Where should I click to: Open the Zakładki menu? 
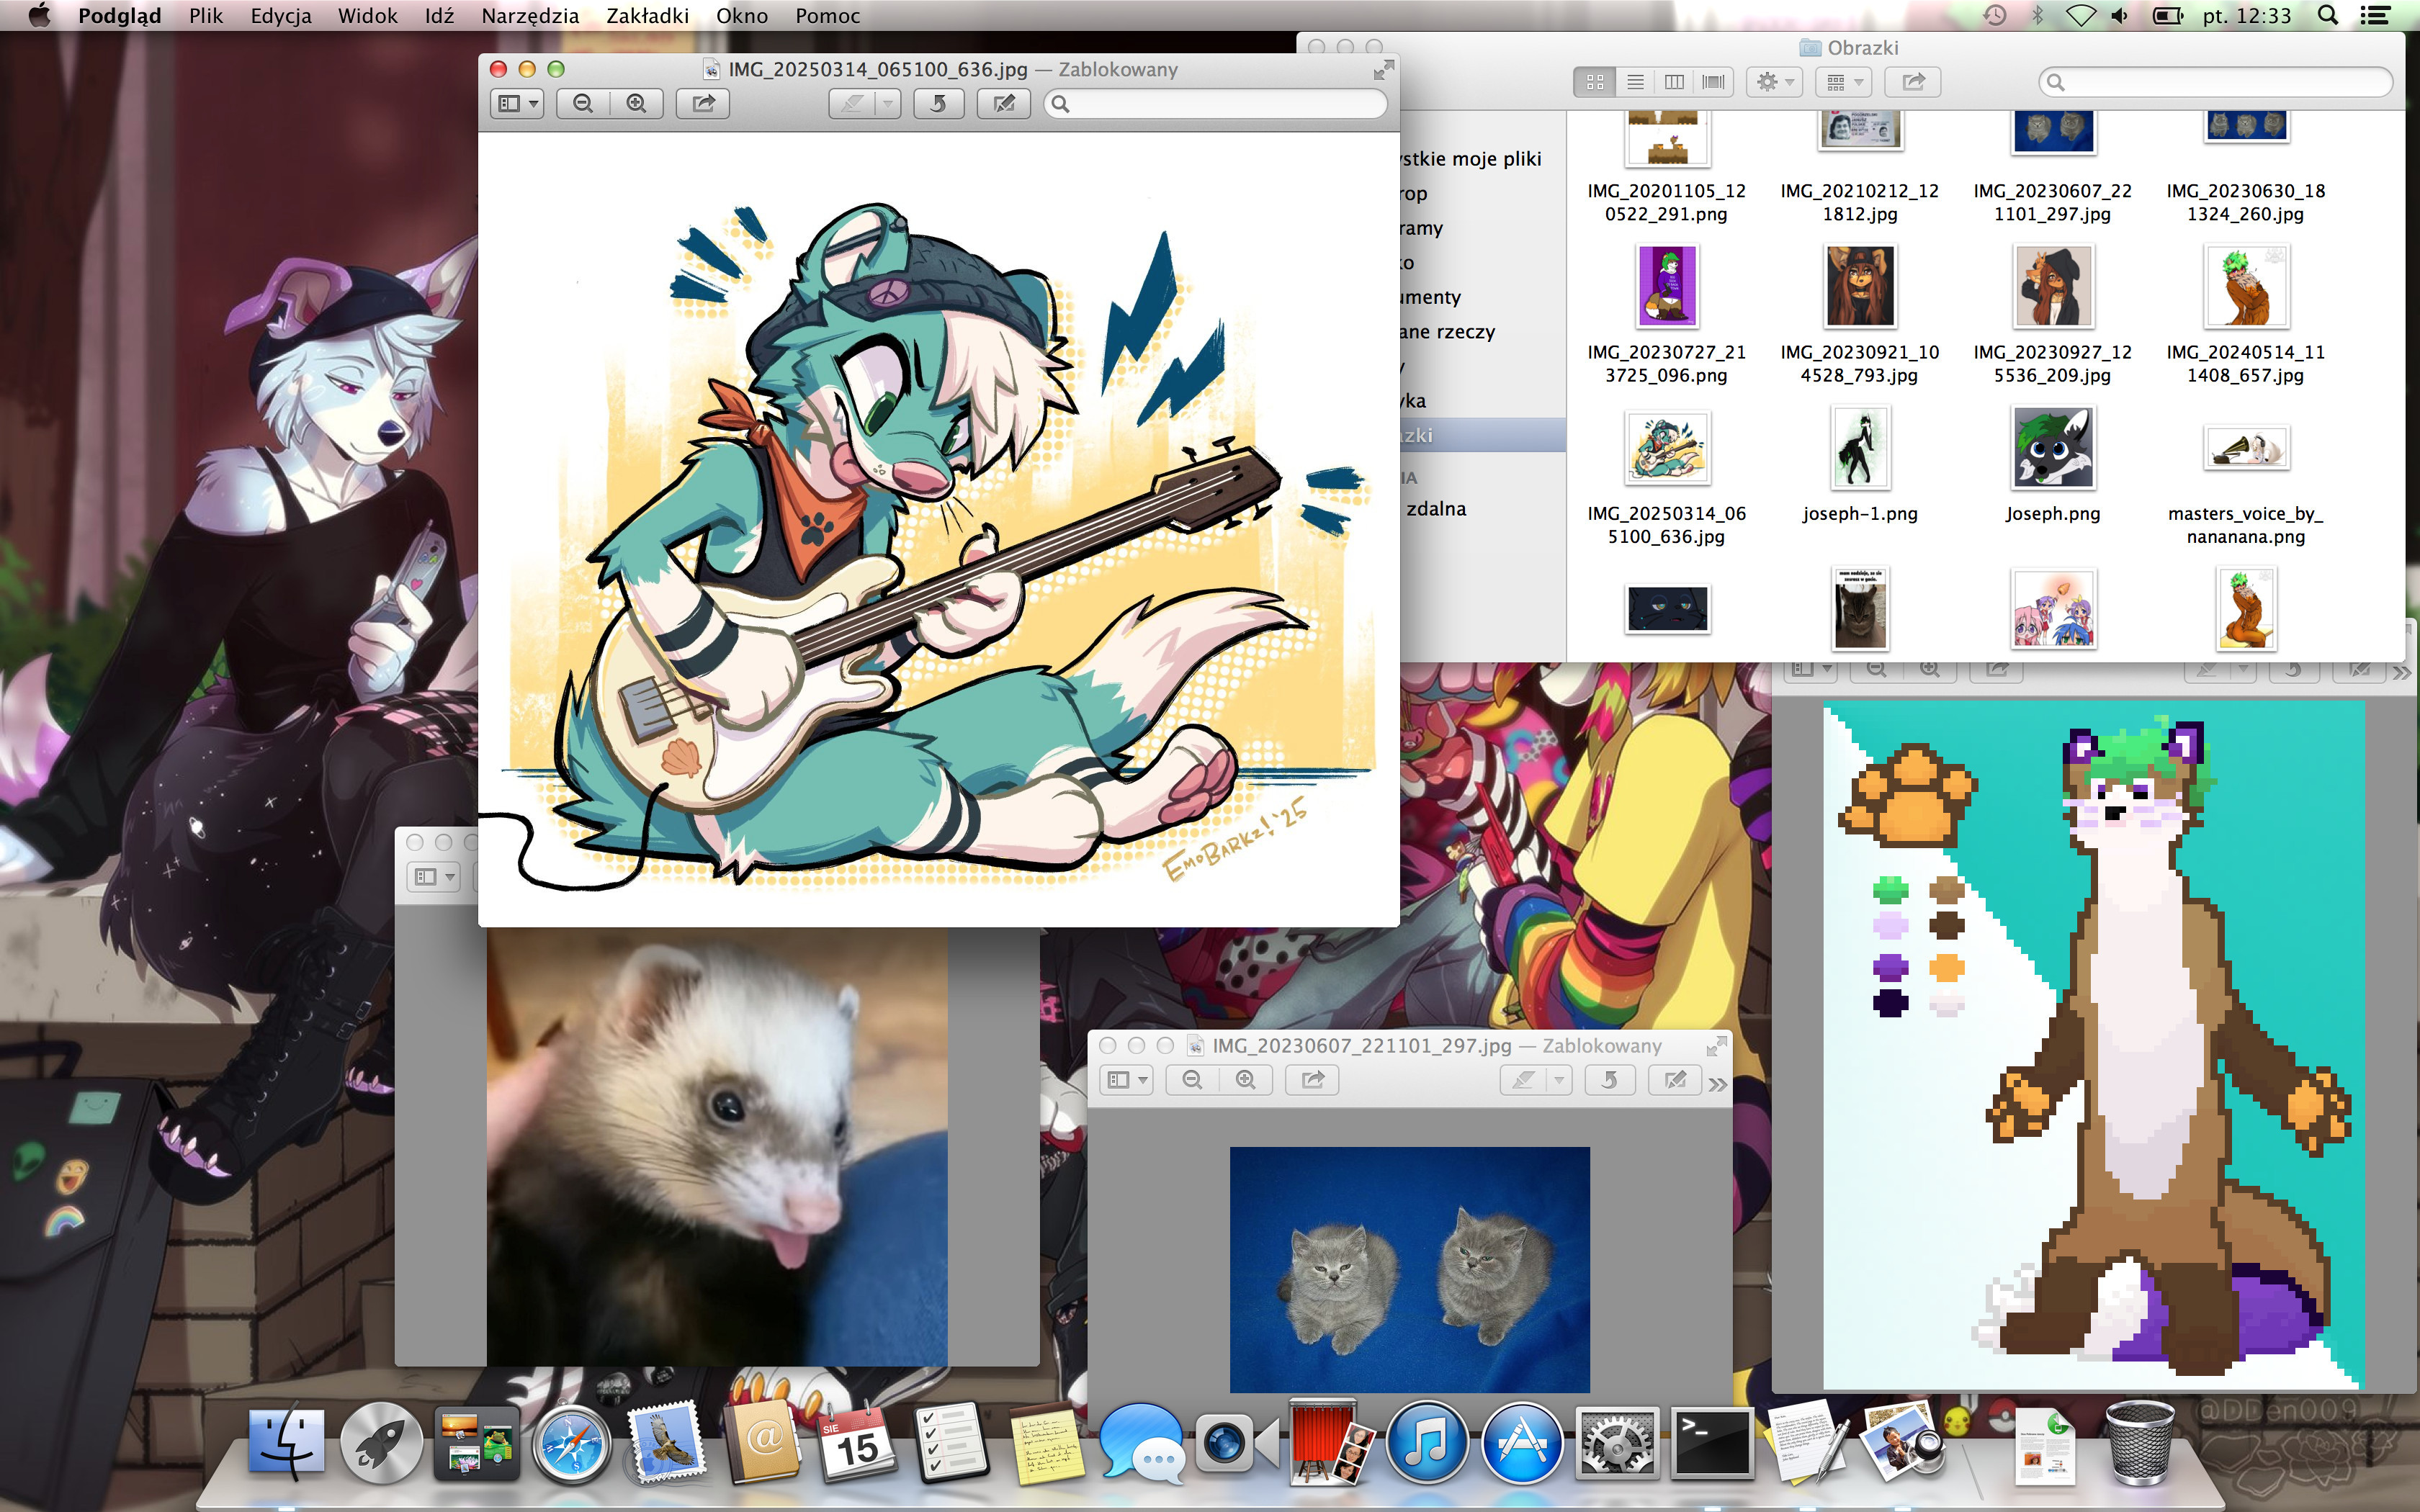[x=647, y=15]
